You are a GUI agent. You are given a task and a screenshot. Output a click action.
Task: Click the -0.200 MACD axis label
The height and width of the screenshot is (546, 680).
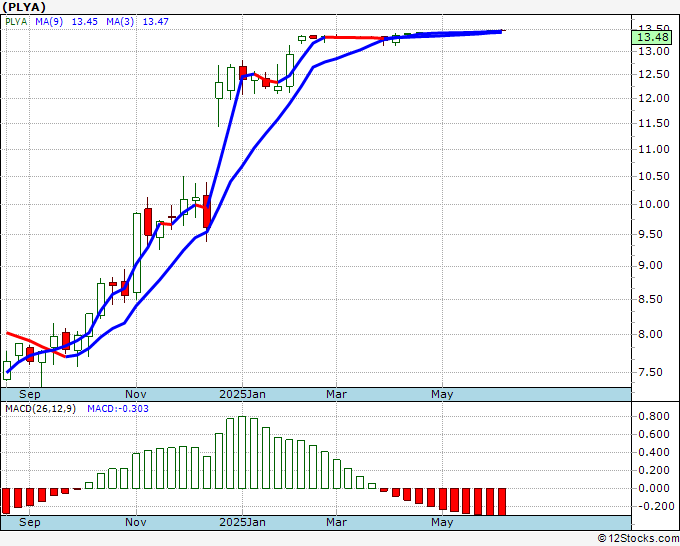coord(654,506)
